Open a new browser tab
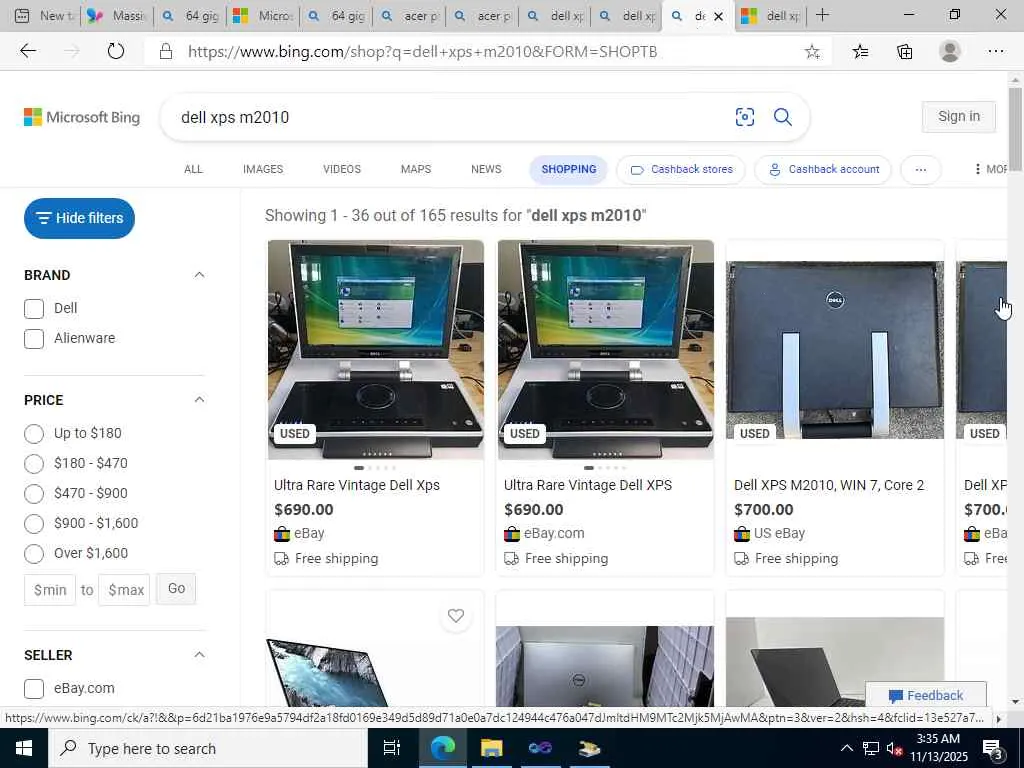Image resolution: width=1024 pixels, height=768 pixels. click(x=822, y=15)
